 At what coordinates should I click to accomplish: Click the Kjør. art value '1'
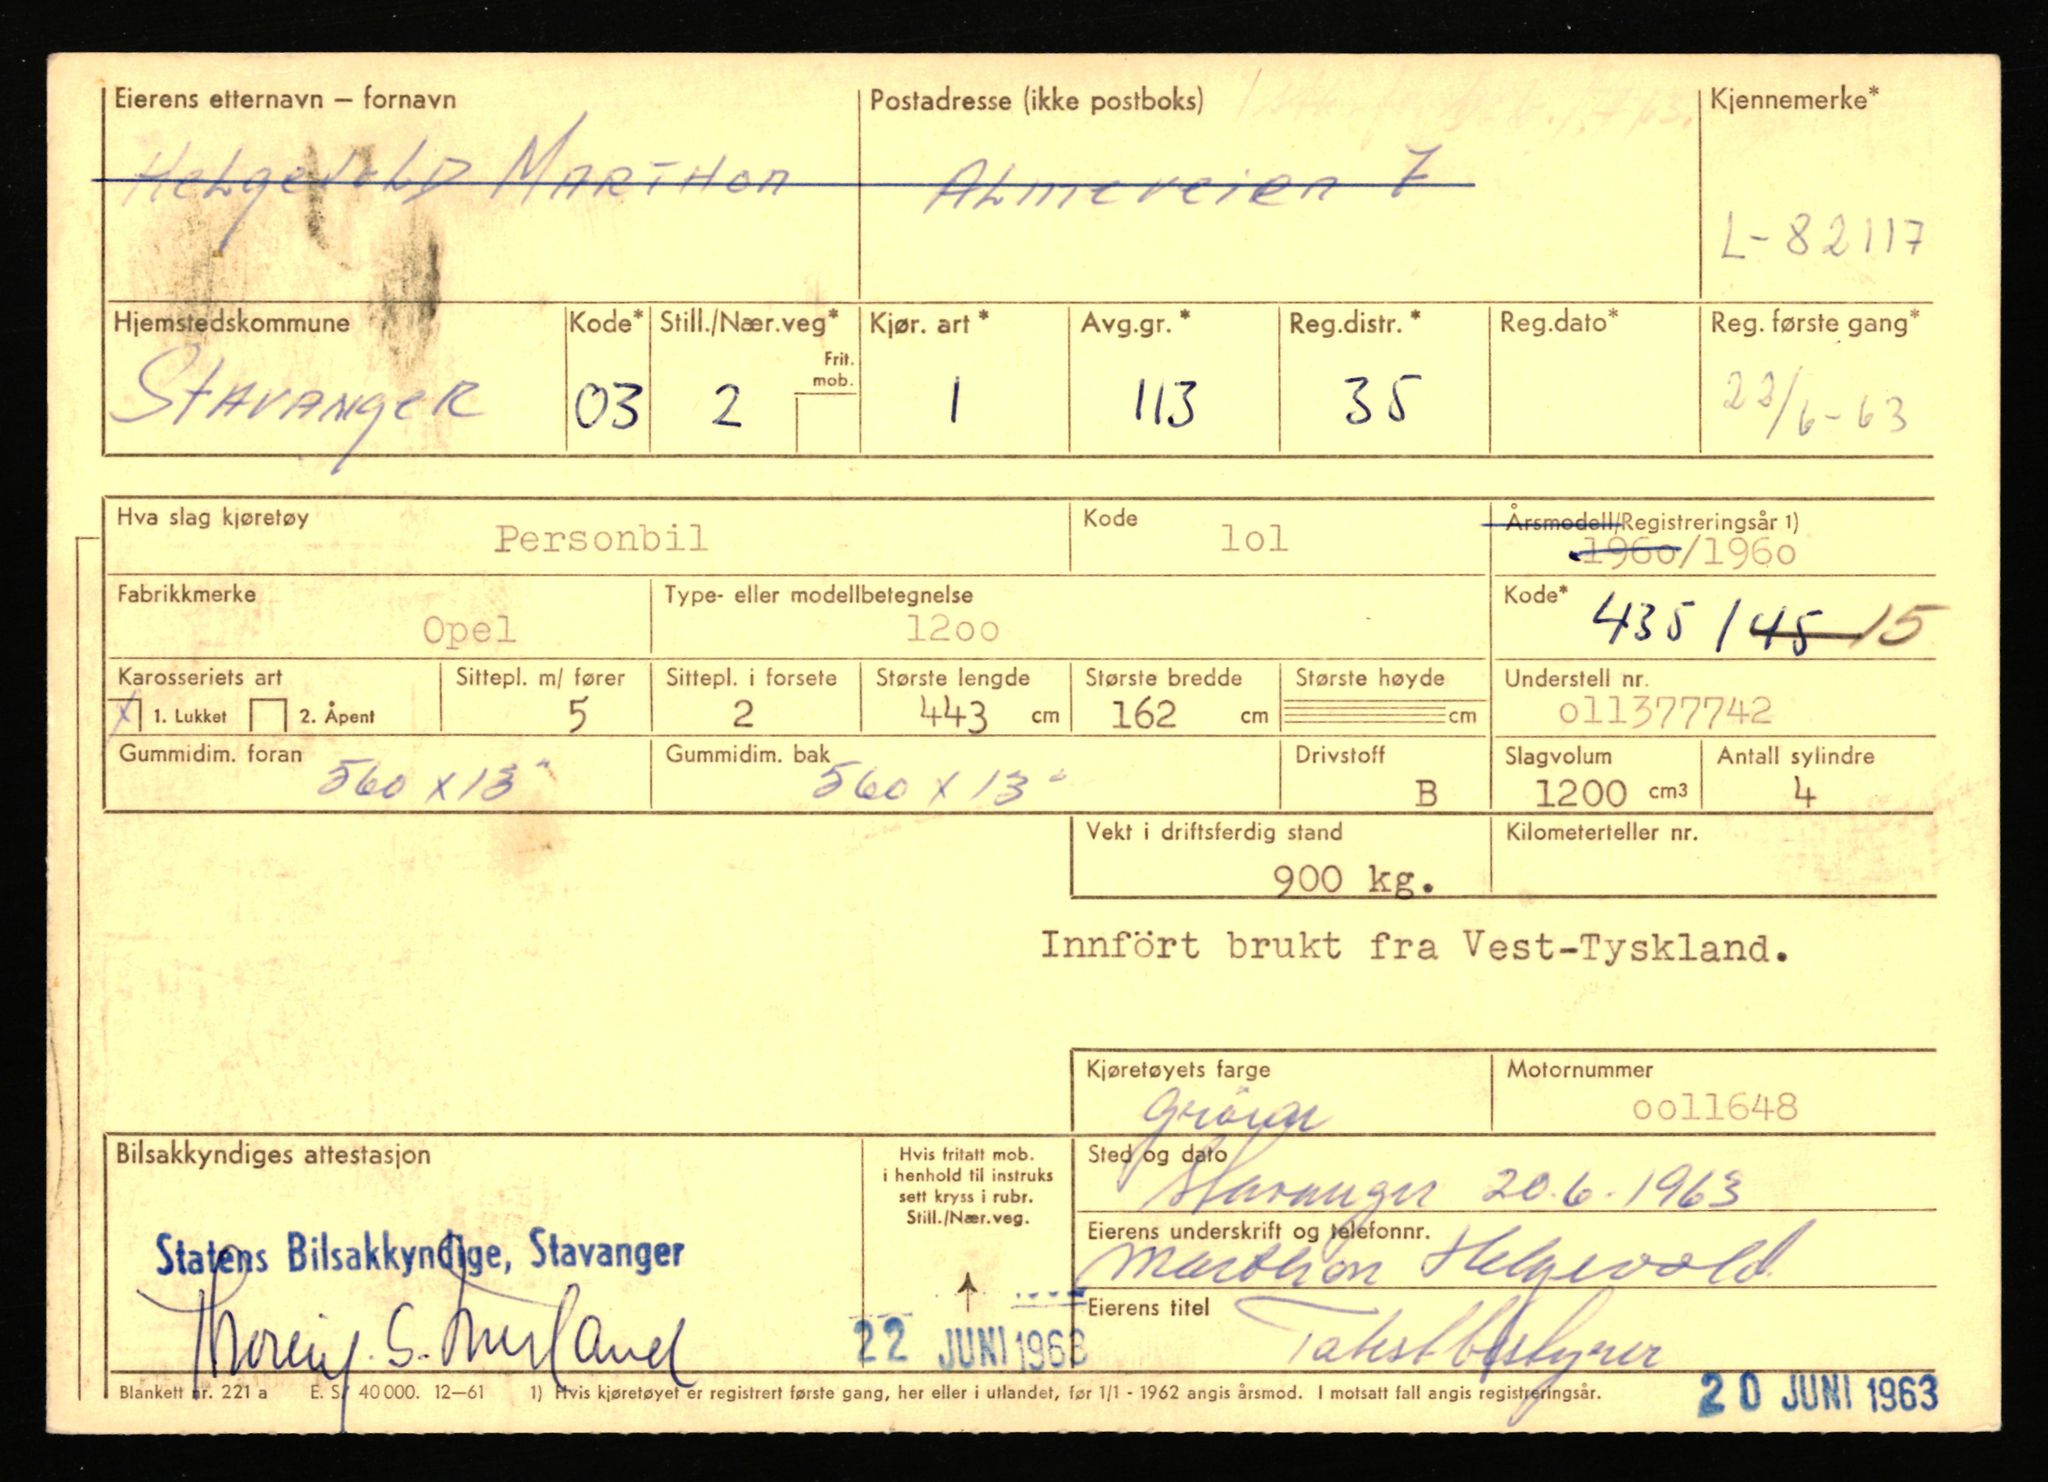coord(953,403)
